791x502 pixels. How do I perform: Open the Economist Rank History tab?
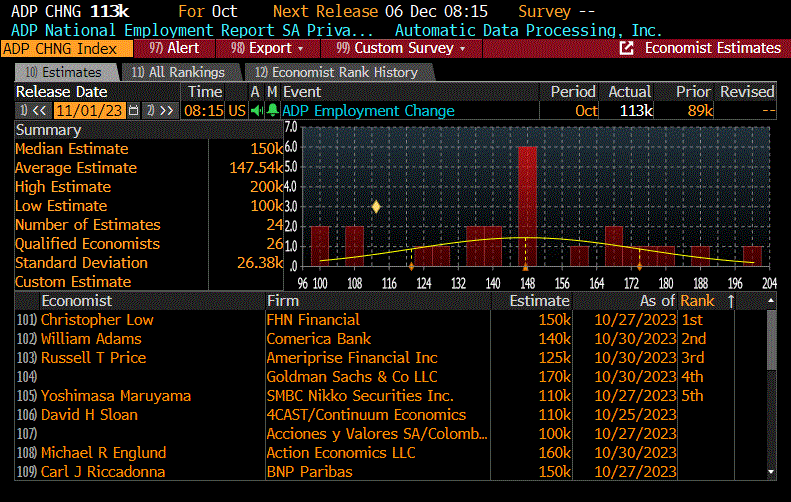point(338,73)
